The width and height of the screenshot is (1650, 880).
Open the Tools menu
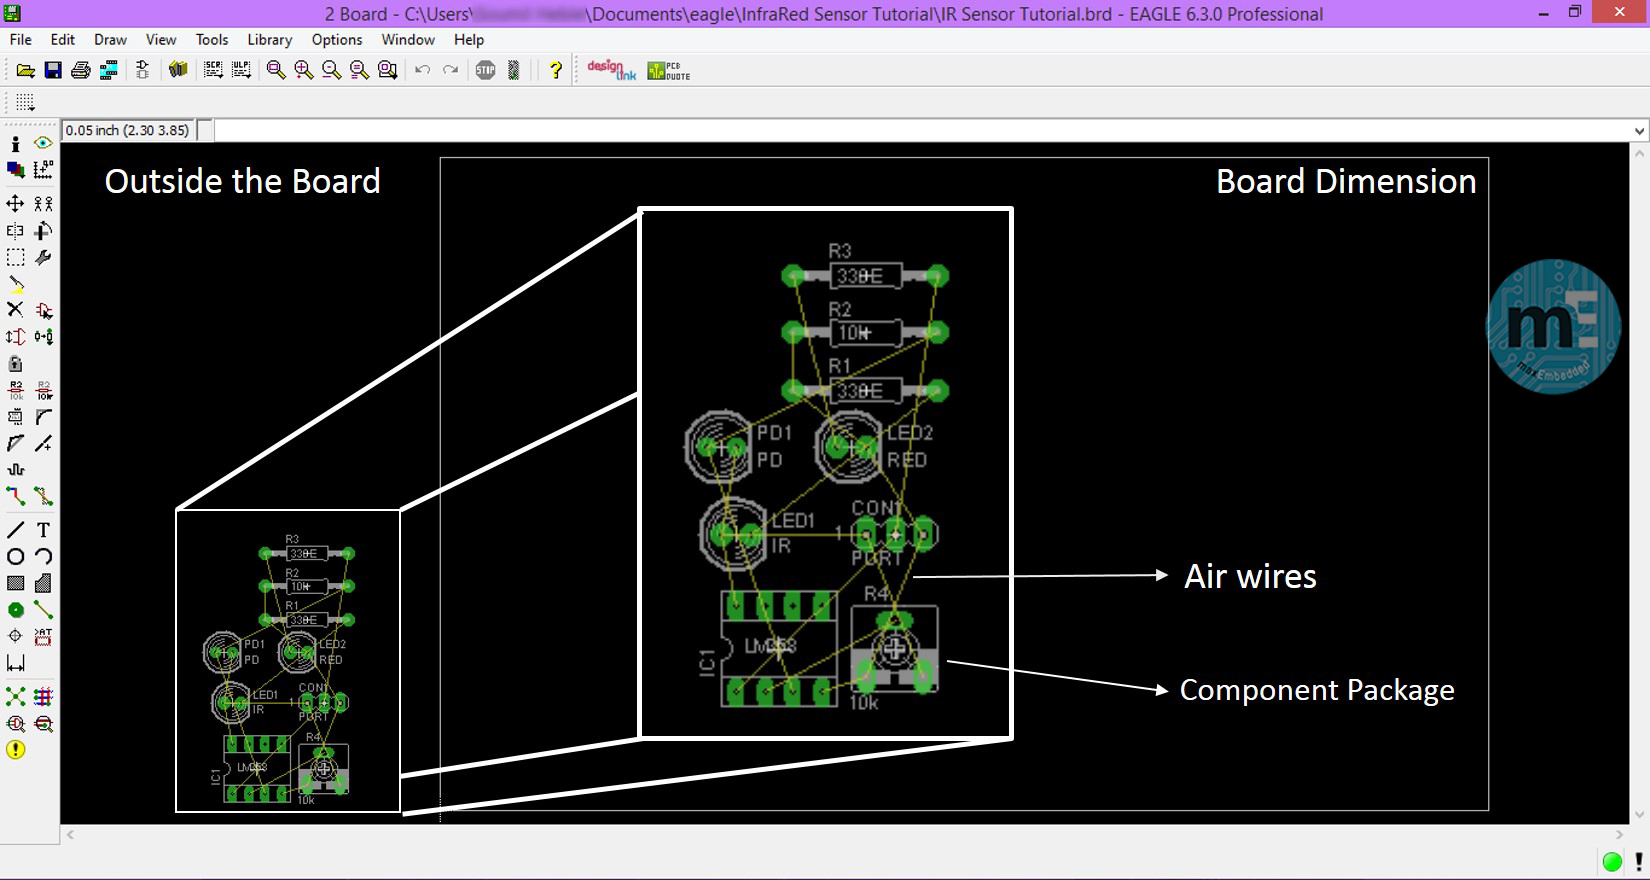pos(212,40)
